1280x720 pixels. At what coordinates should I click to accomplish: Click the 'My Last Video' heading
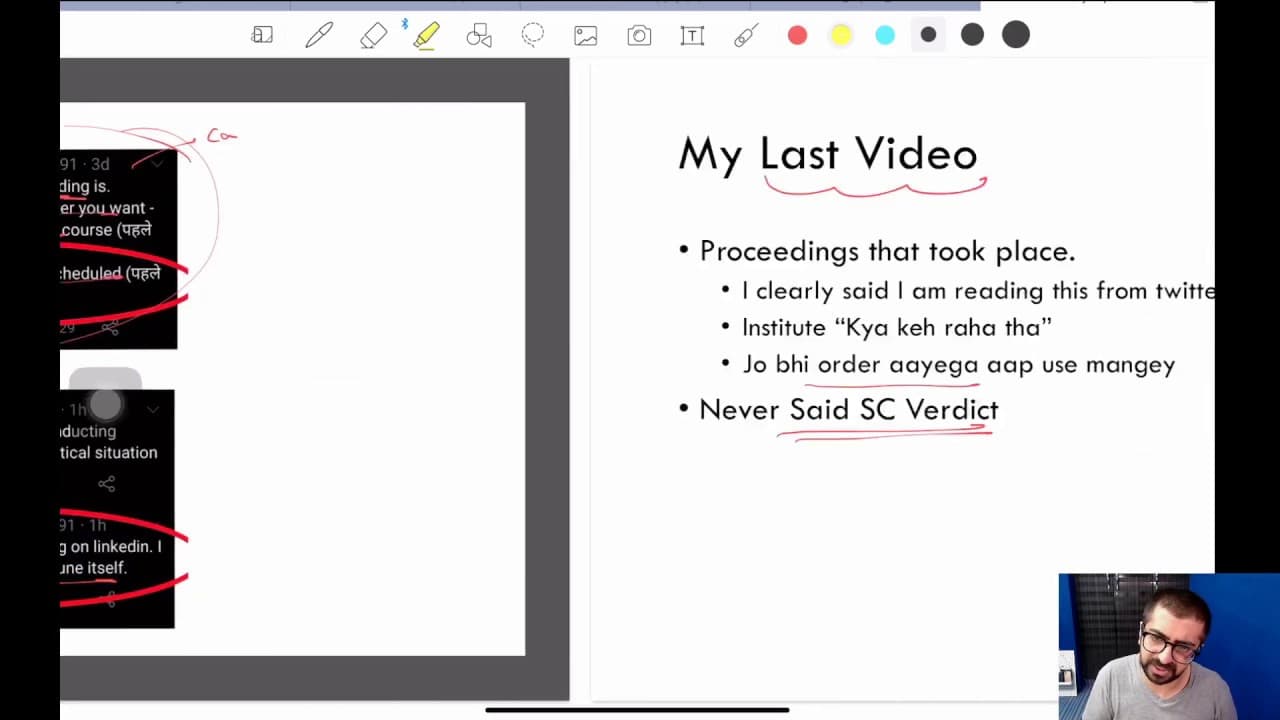[828, 155]
